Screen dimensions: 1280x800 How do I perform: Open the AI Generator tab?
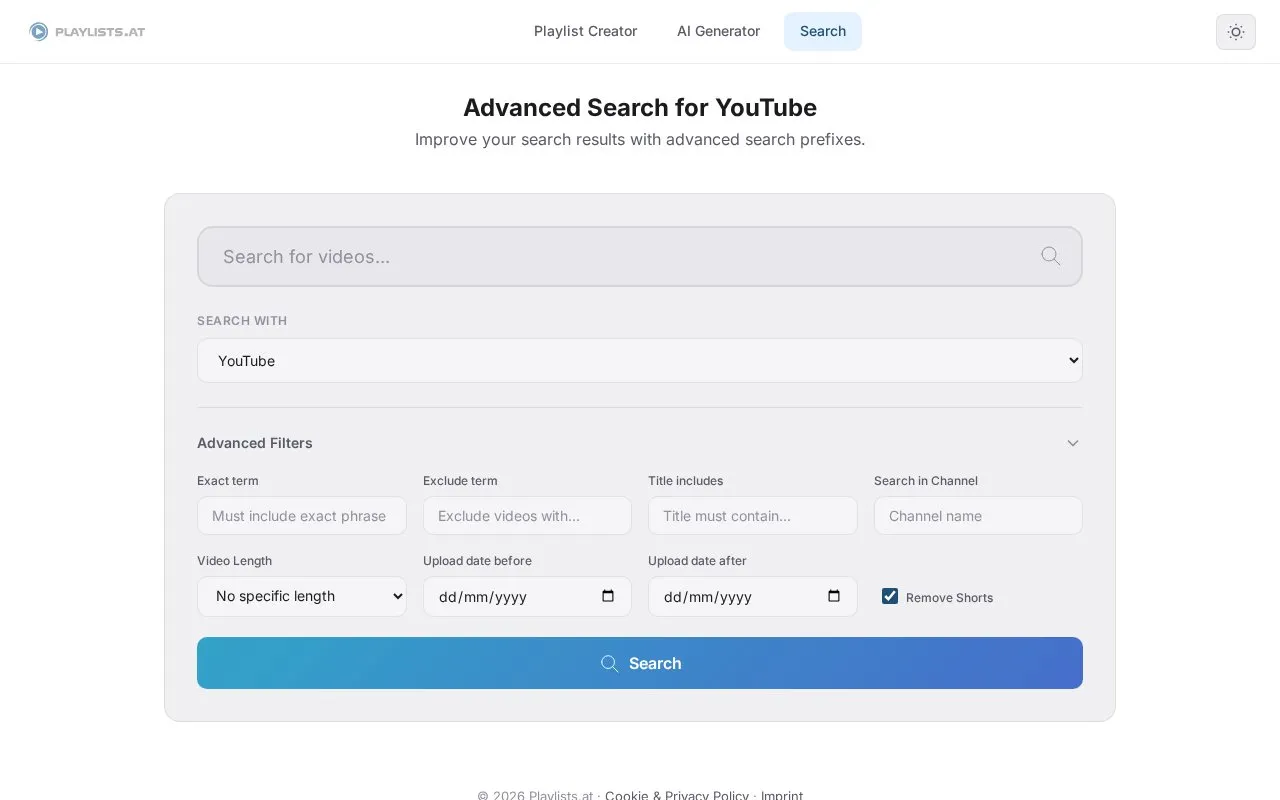pyautogui.click(x=718, y=31)
